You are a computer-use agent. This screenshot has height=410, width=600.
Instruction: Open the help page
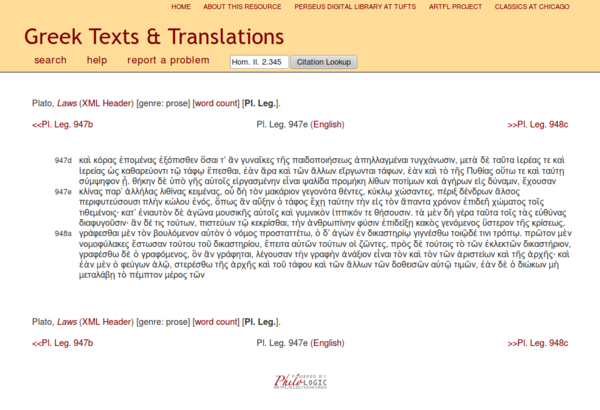[97, 61]
